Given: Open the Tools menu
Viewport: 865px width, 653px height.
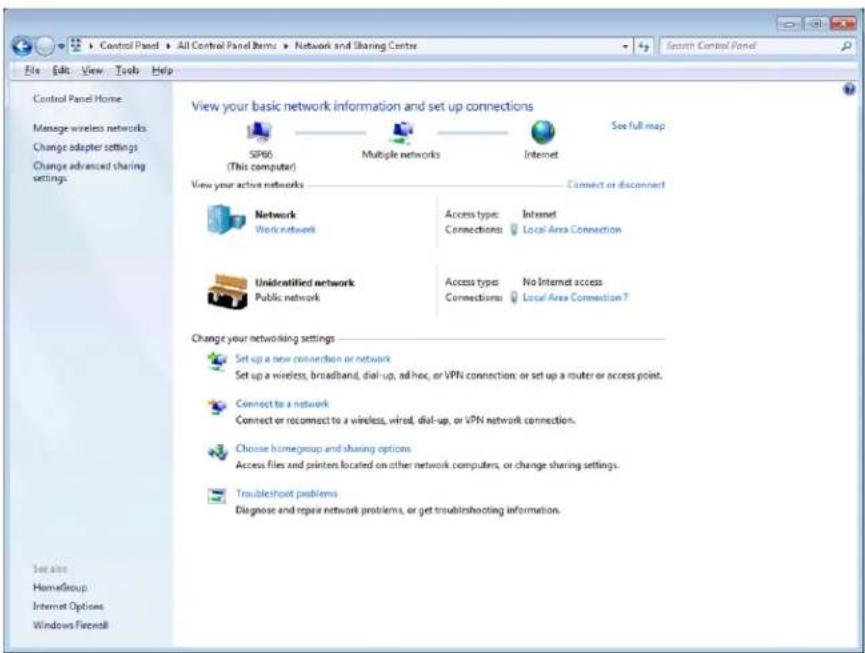Looking at the screenshot, I should [127, 70].
